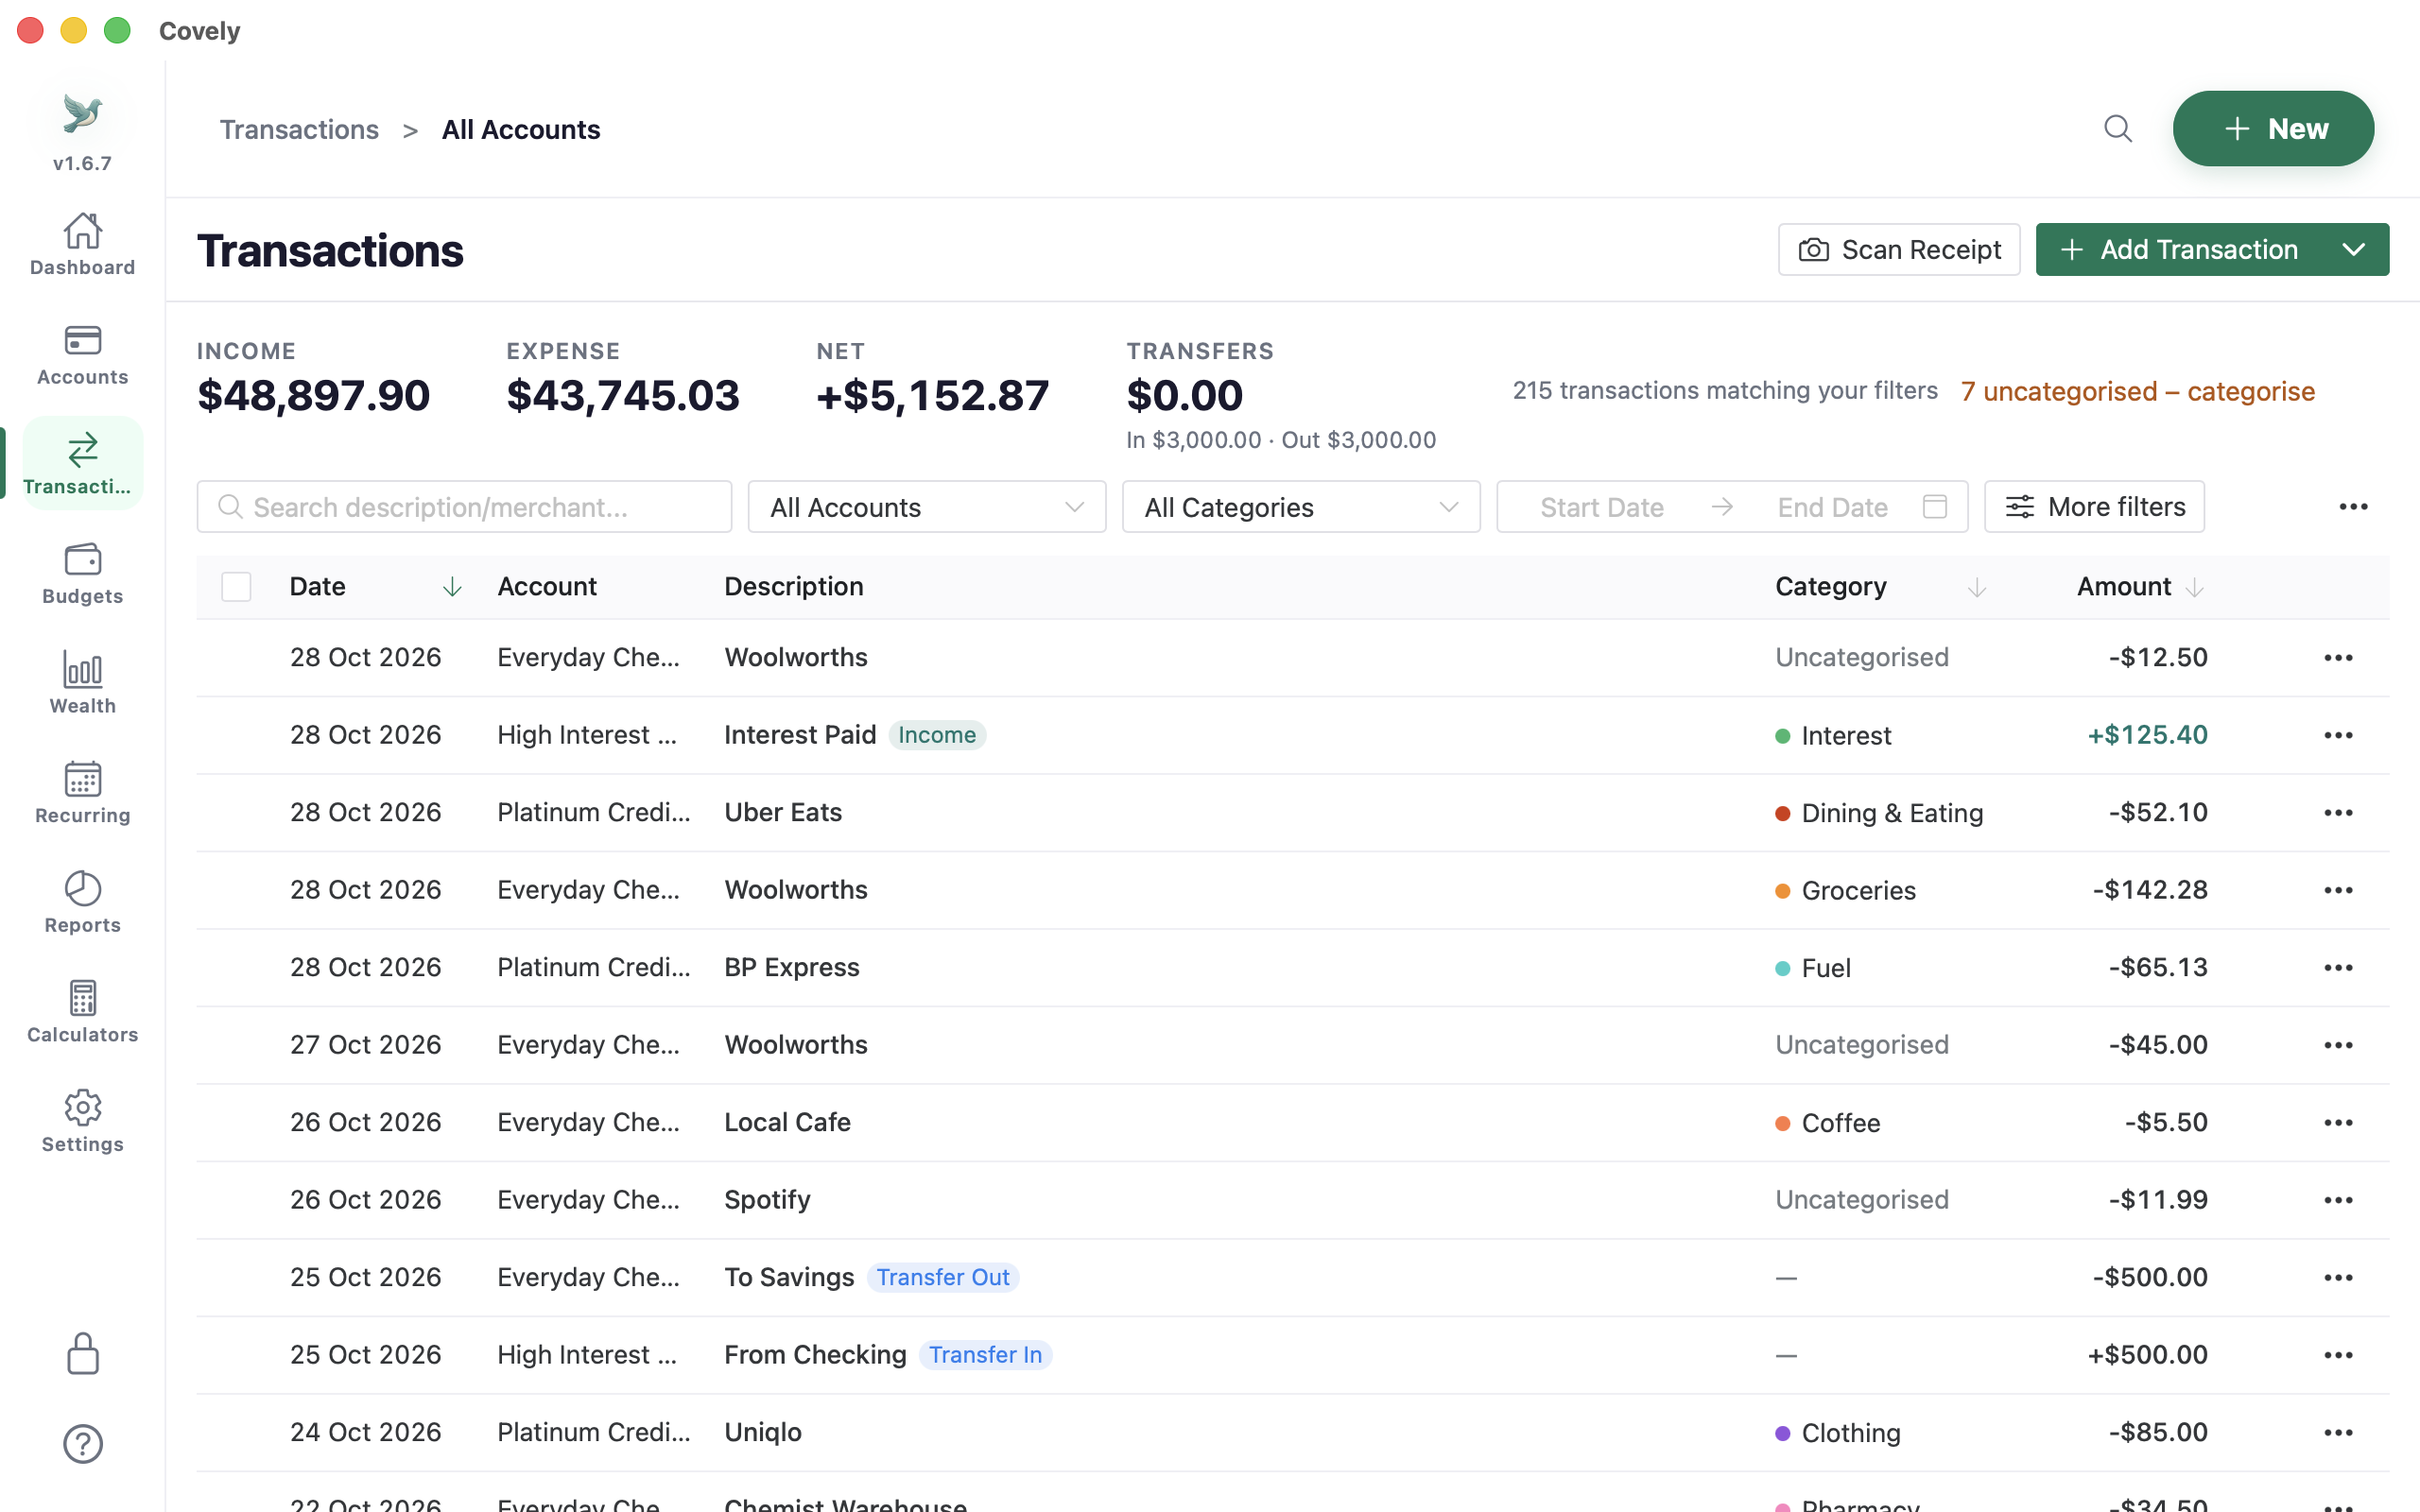This screenshot has height=1512, width=2420.
Task: Click the 7 uncategorised – categorise link
Action: pos(2137,391)
